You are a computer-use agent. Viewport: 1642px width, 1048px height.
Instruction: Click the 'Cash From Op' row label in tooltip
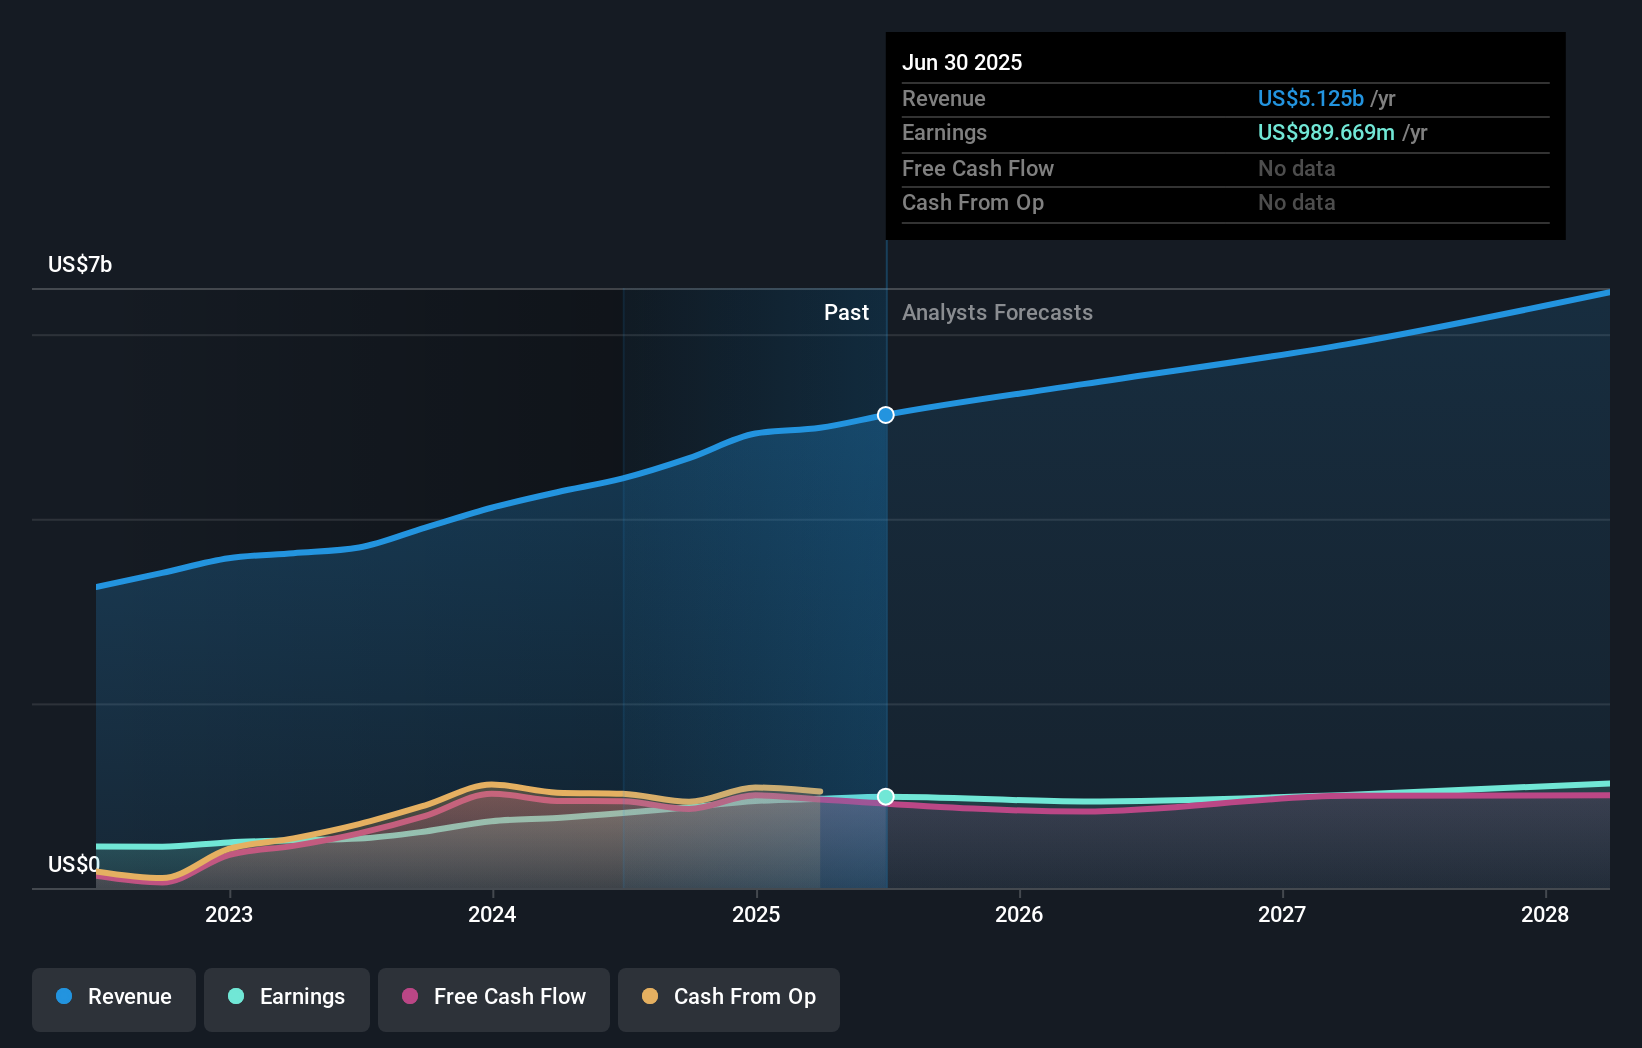973,202
